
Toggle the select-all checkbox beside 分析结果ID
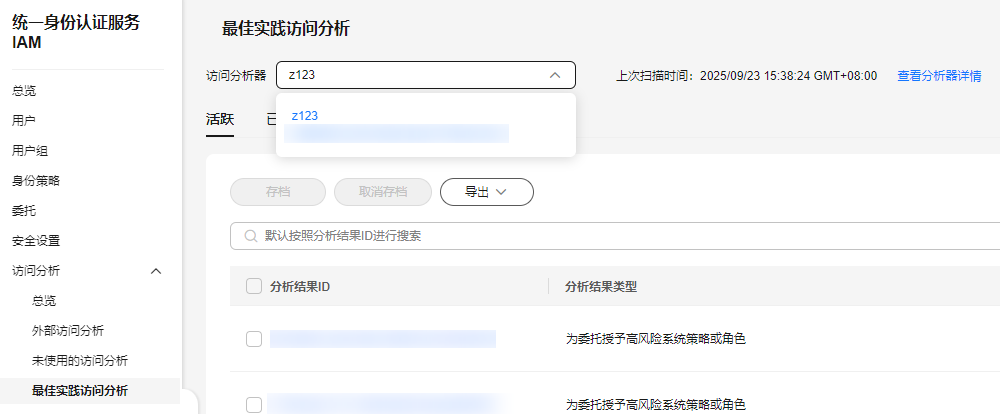[x=254, y=287]
